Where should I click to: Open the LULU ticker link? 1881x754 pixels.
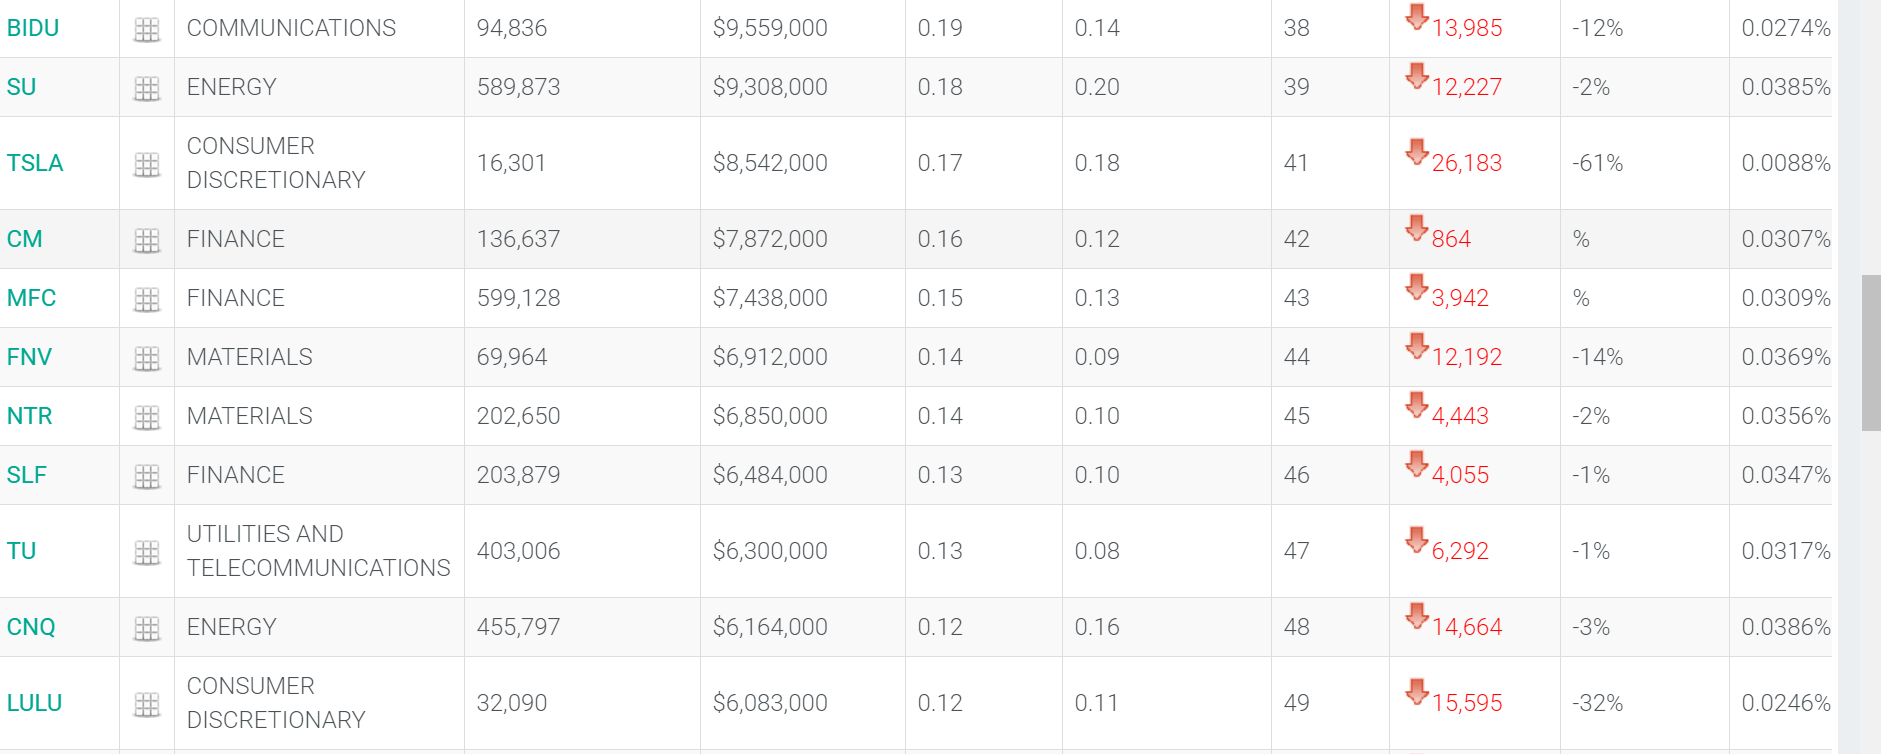[34, 703]
